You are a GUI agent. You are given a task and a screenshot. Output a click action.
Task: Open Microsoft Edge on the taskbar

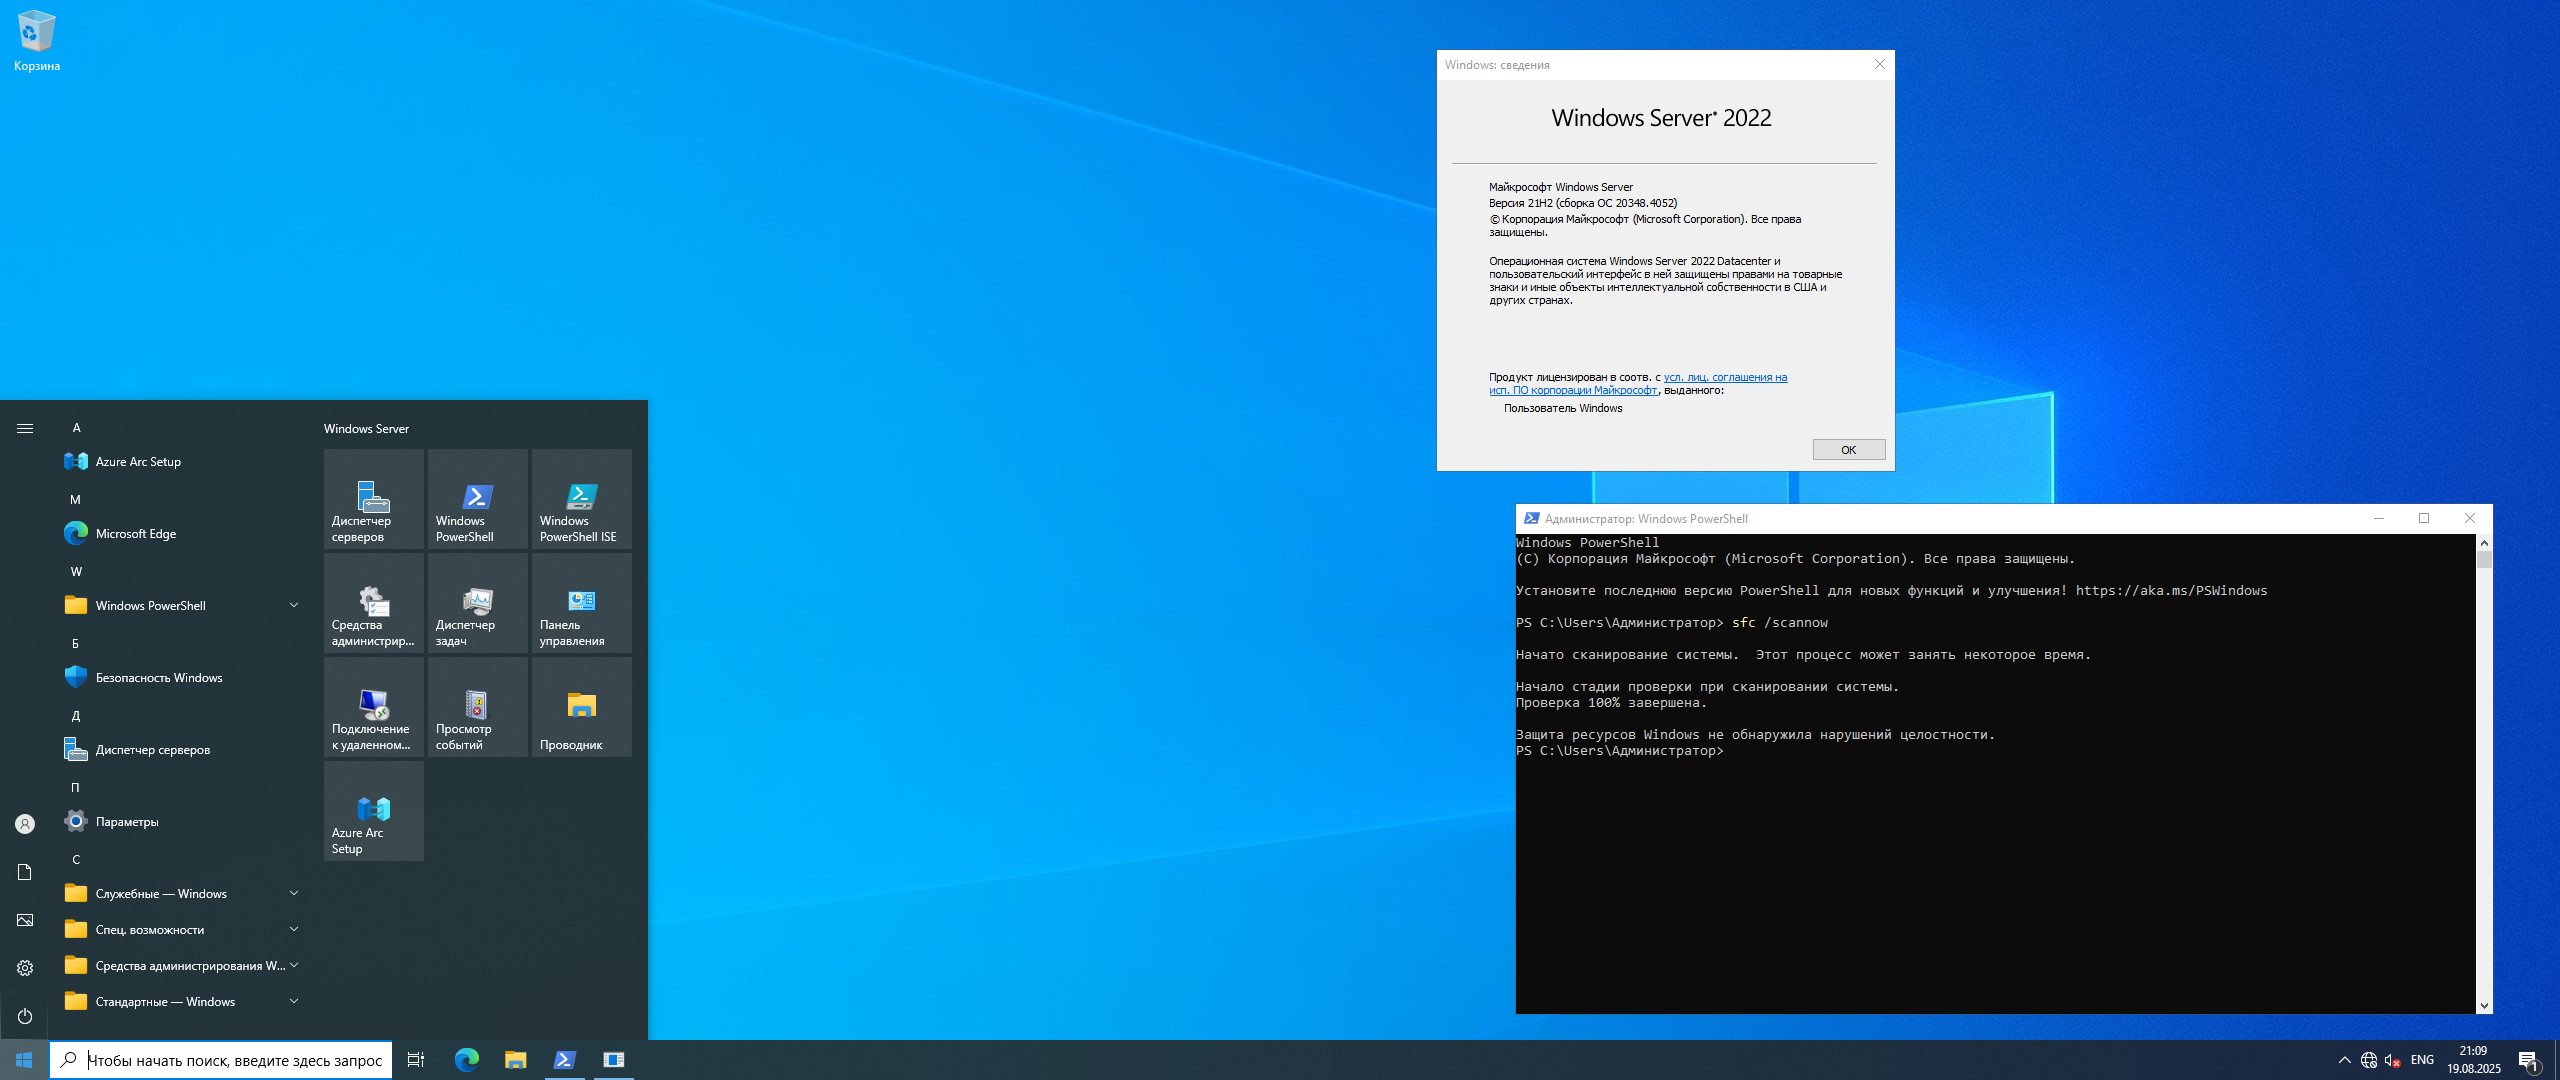[467, 1060]
